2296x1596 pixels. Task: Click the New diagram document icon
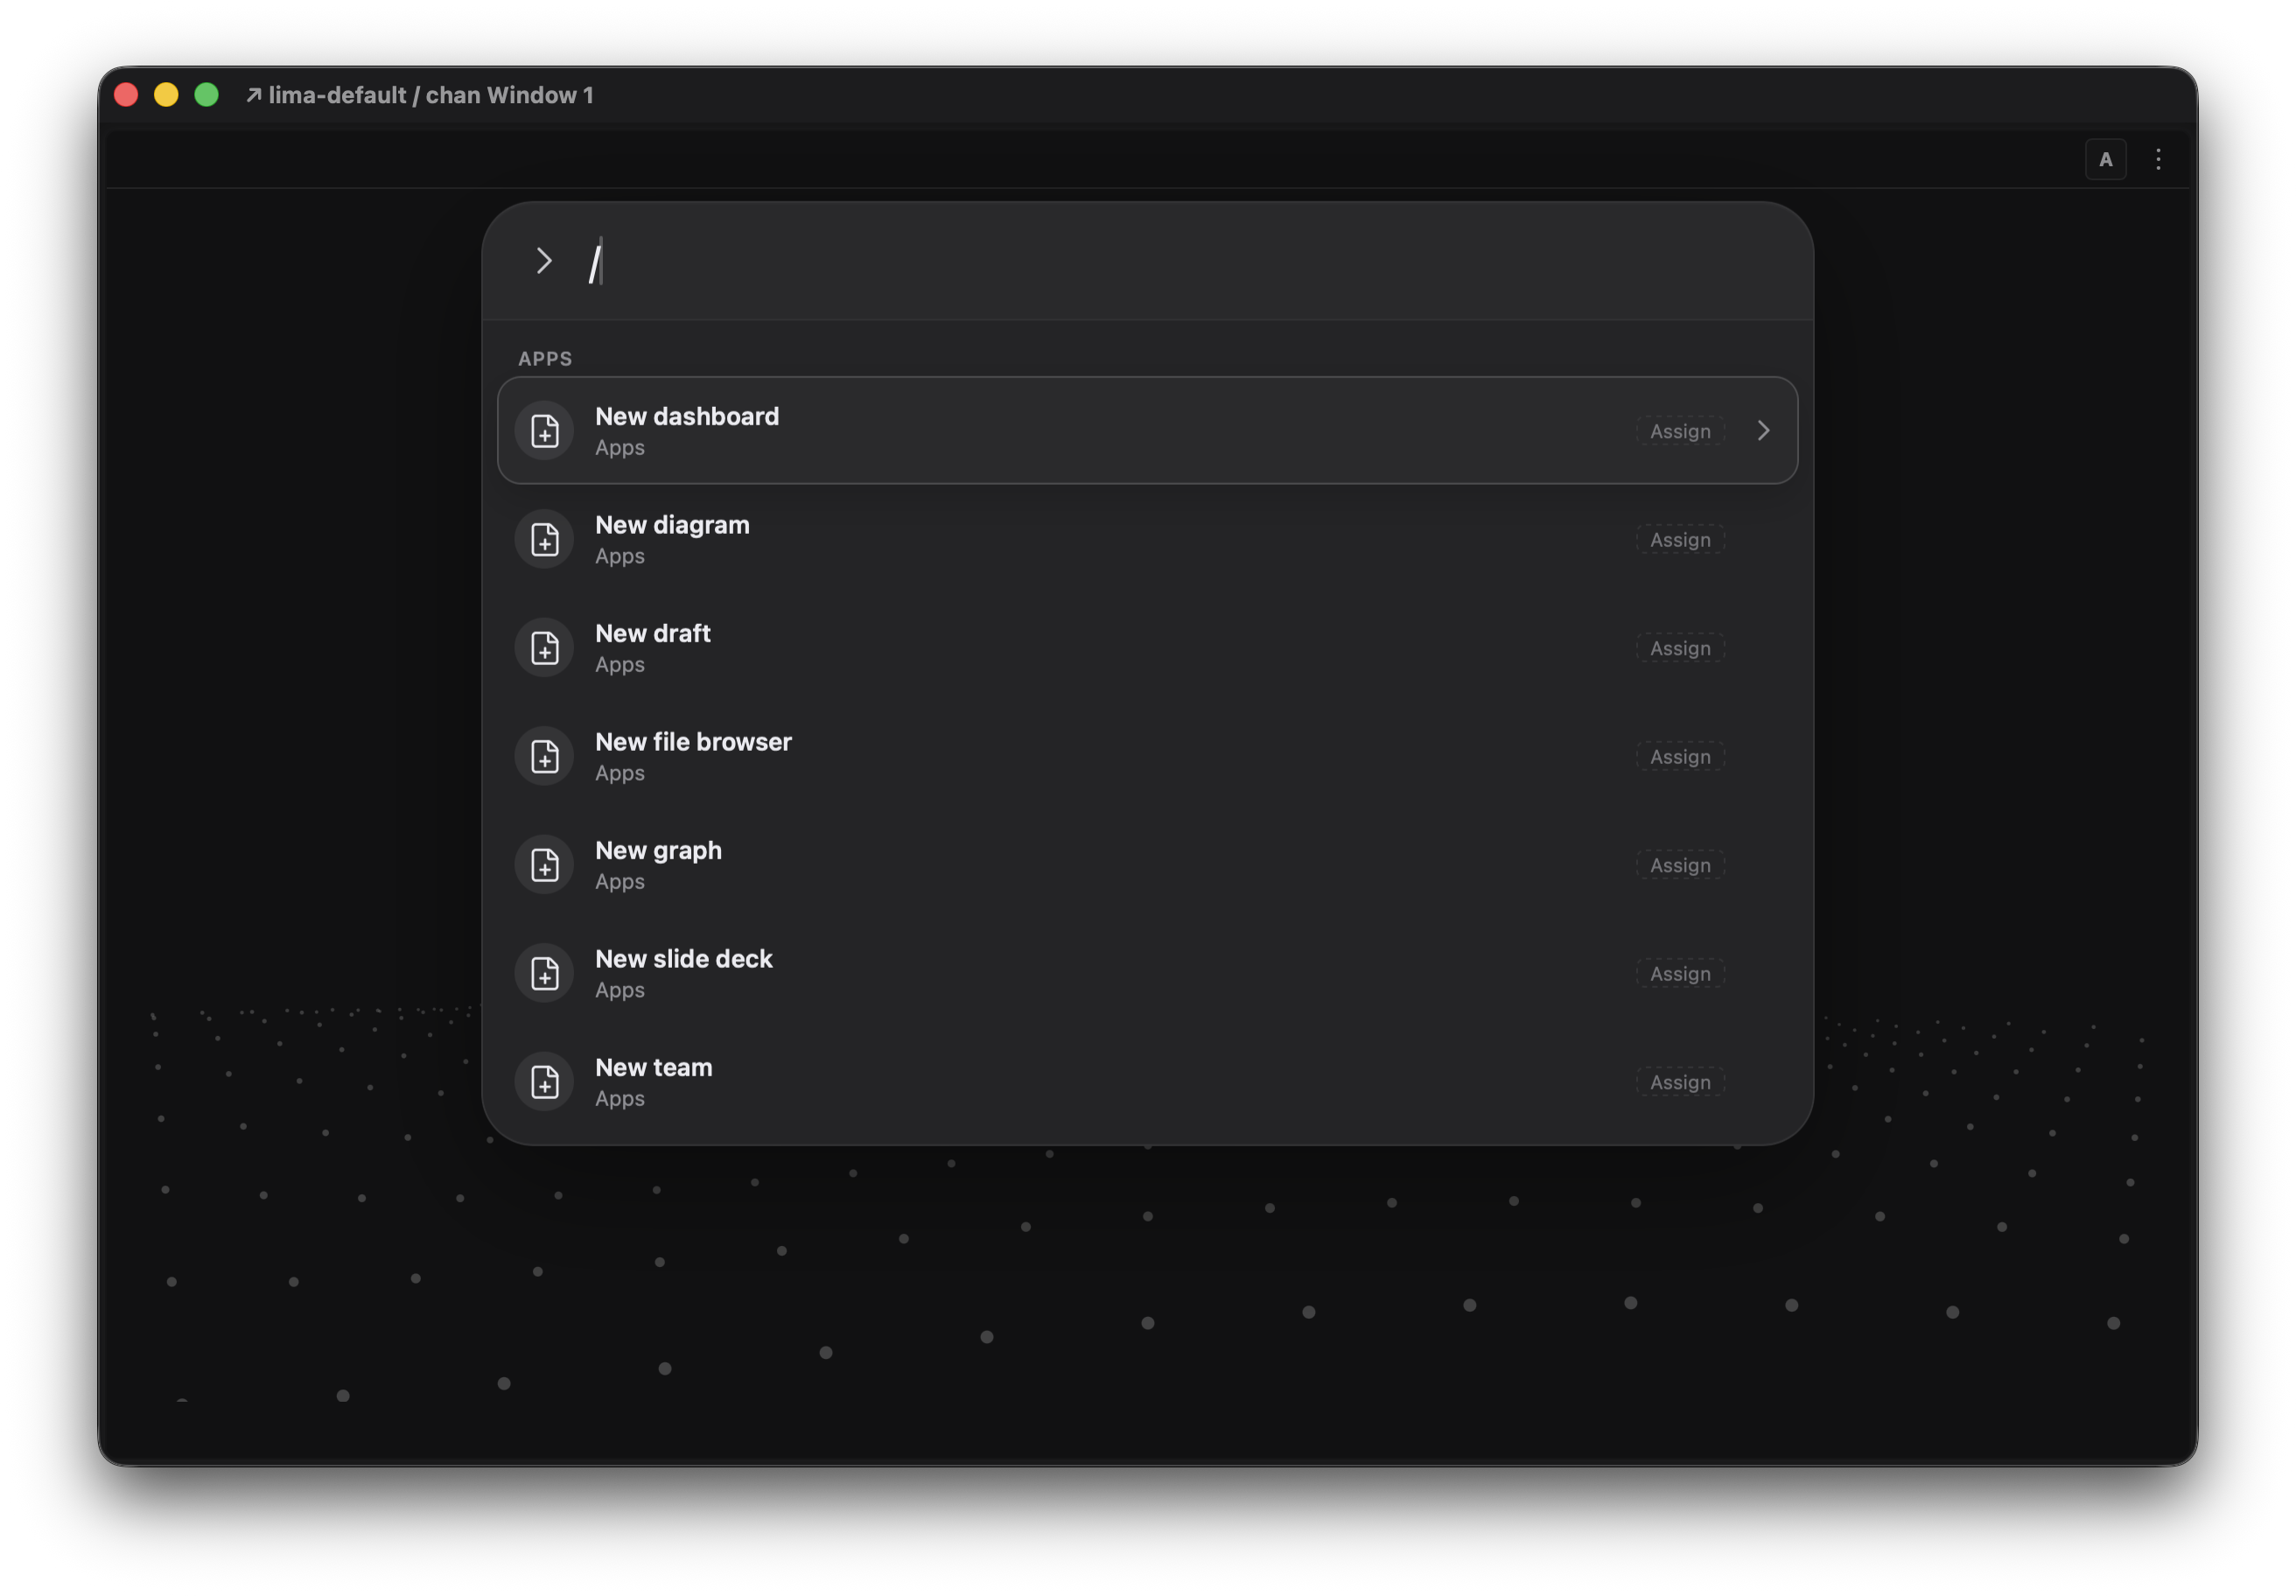(544, 540)
